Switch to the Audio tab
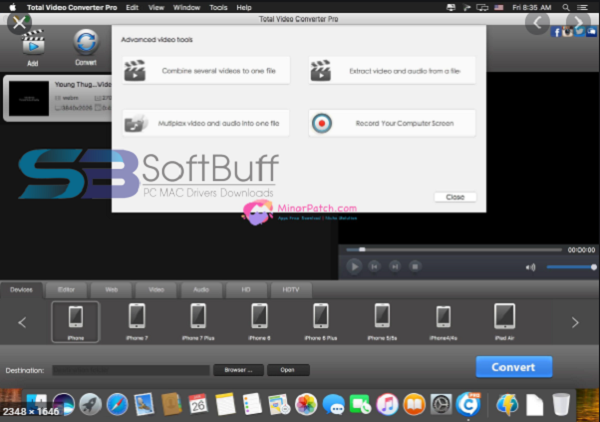Viewport: 600px width, 422px height. tap(201, 290)
